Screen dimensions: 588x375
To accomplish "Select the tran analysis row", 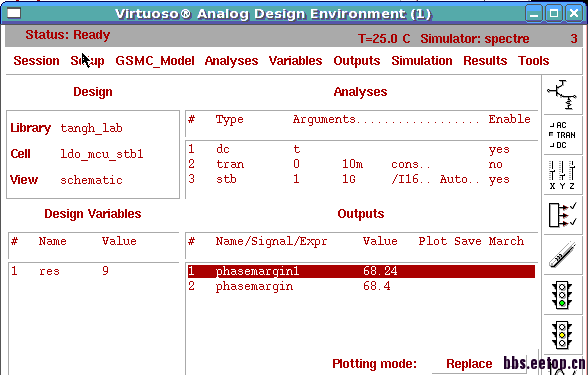I will tap(362, 164).
